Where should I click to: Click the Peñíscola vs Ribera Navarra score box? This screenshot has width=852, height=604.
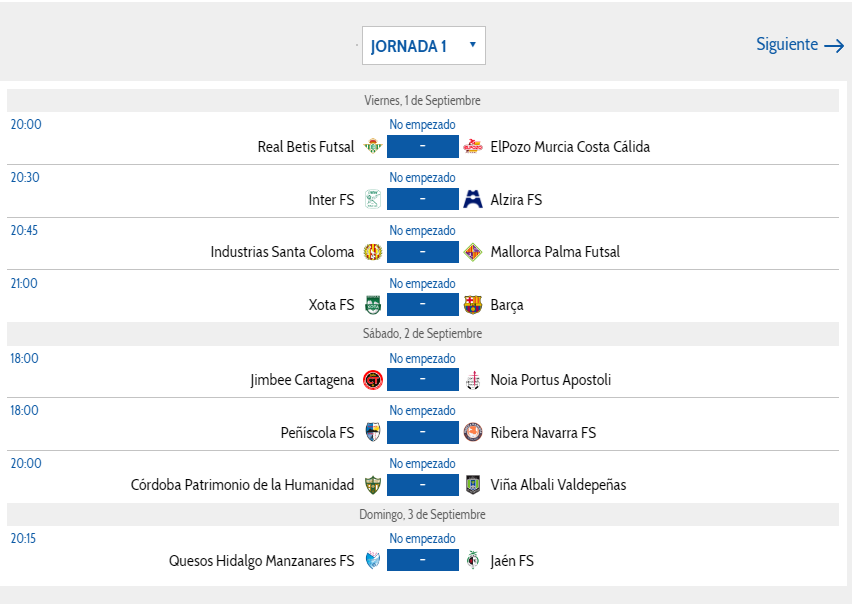pos(423,432)
